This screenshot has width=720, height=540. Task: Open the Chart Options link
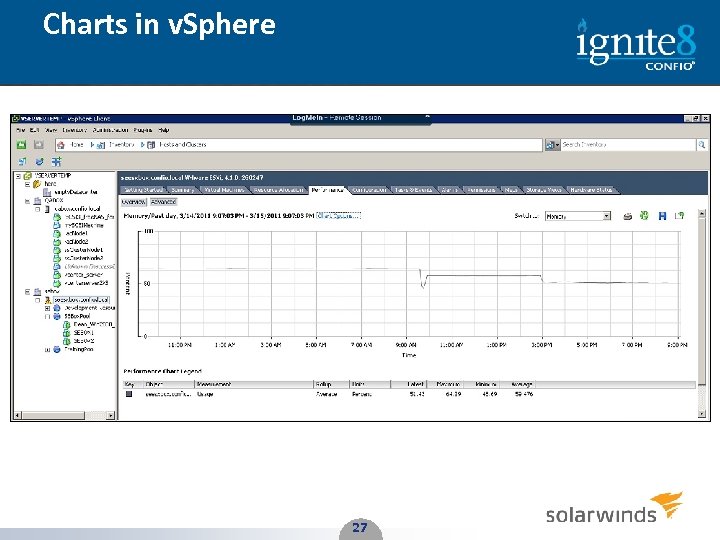pyautogui.click(x=339, y=215)
